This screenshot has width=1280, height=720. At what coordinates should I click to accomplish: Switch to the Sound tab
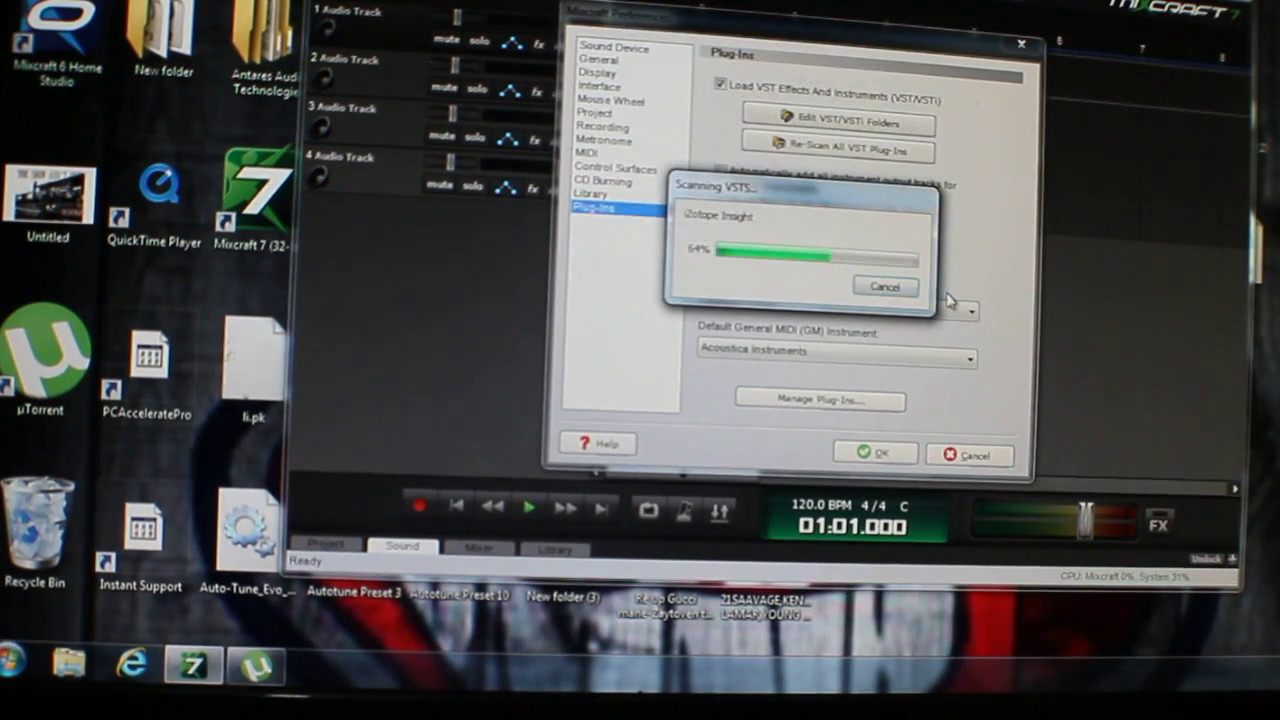click(x=402, y=546)
